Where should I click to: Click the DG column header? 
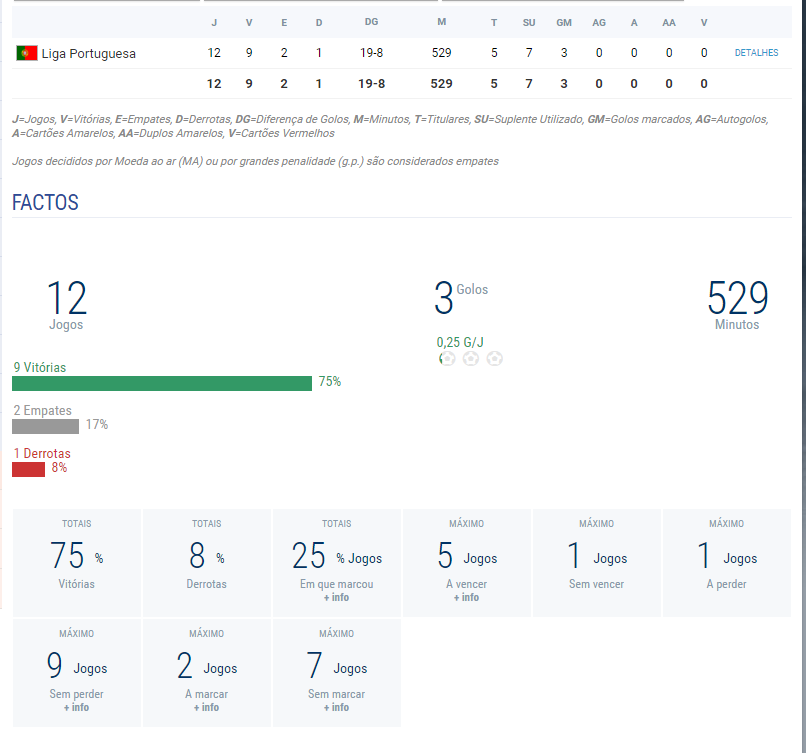371,22
